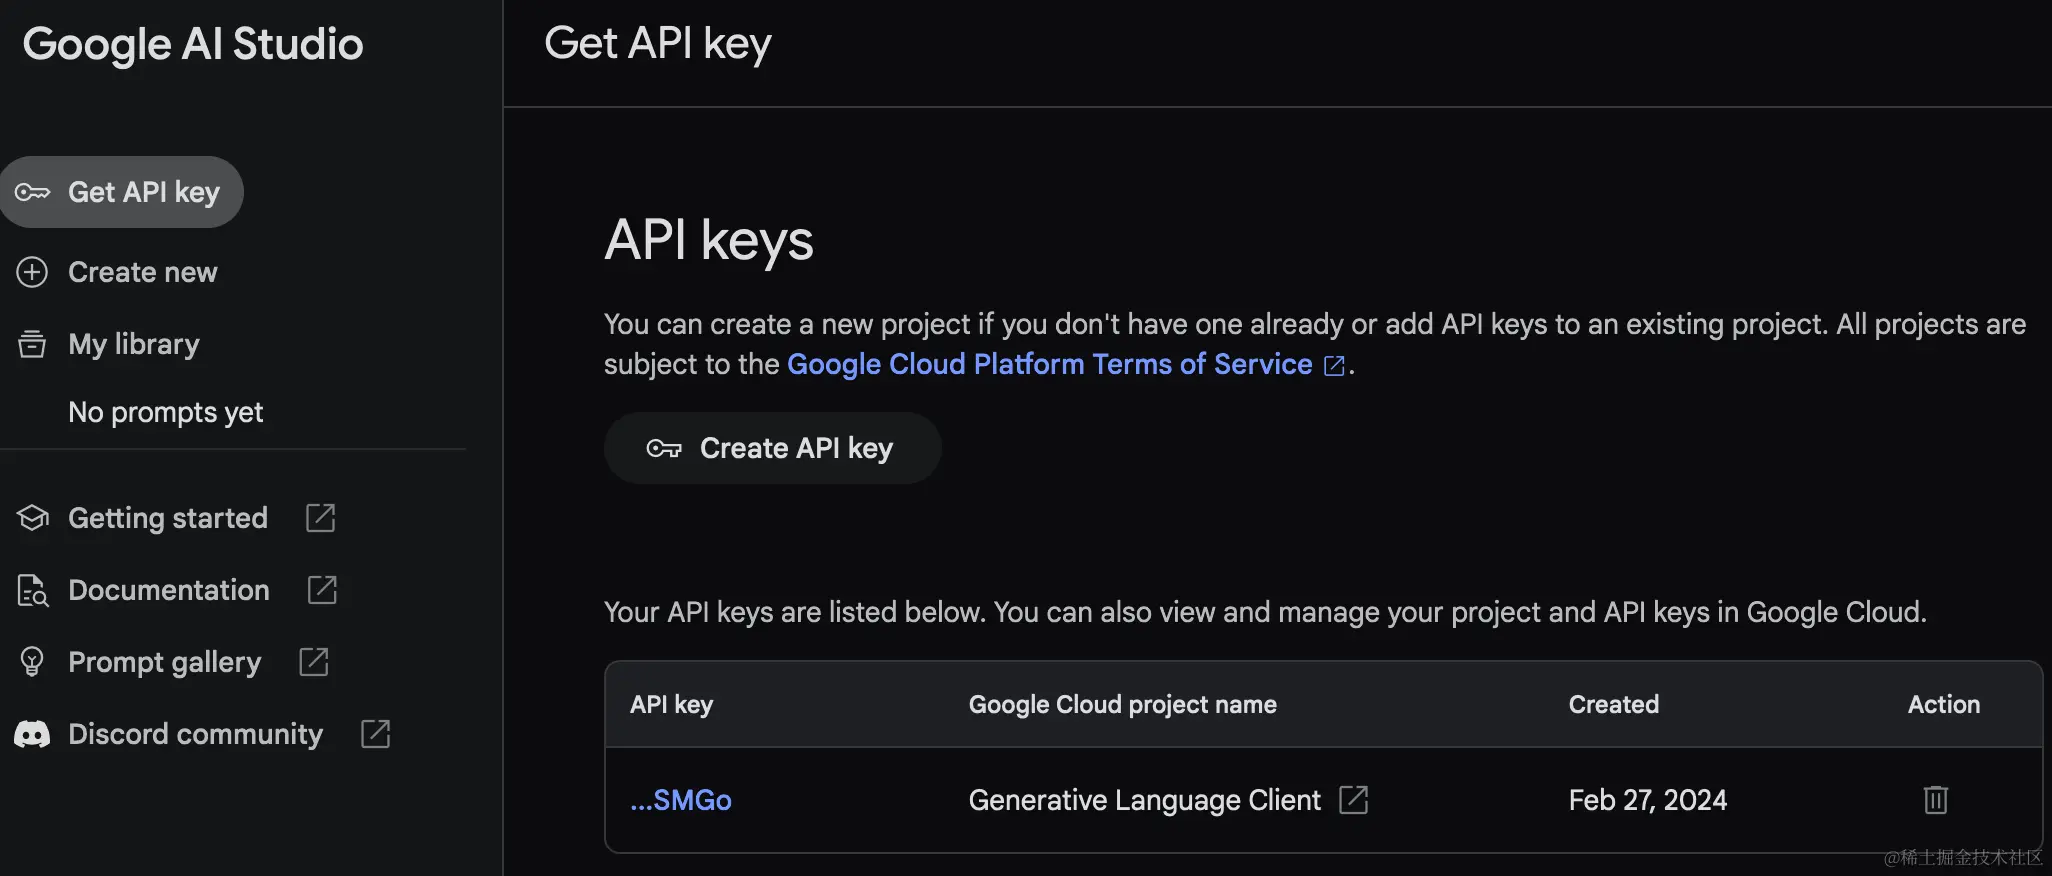Open the ...SMGo API key link

coord(681,800)
